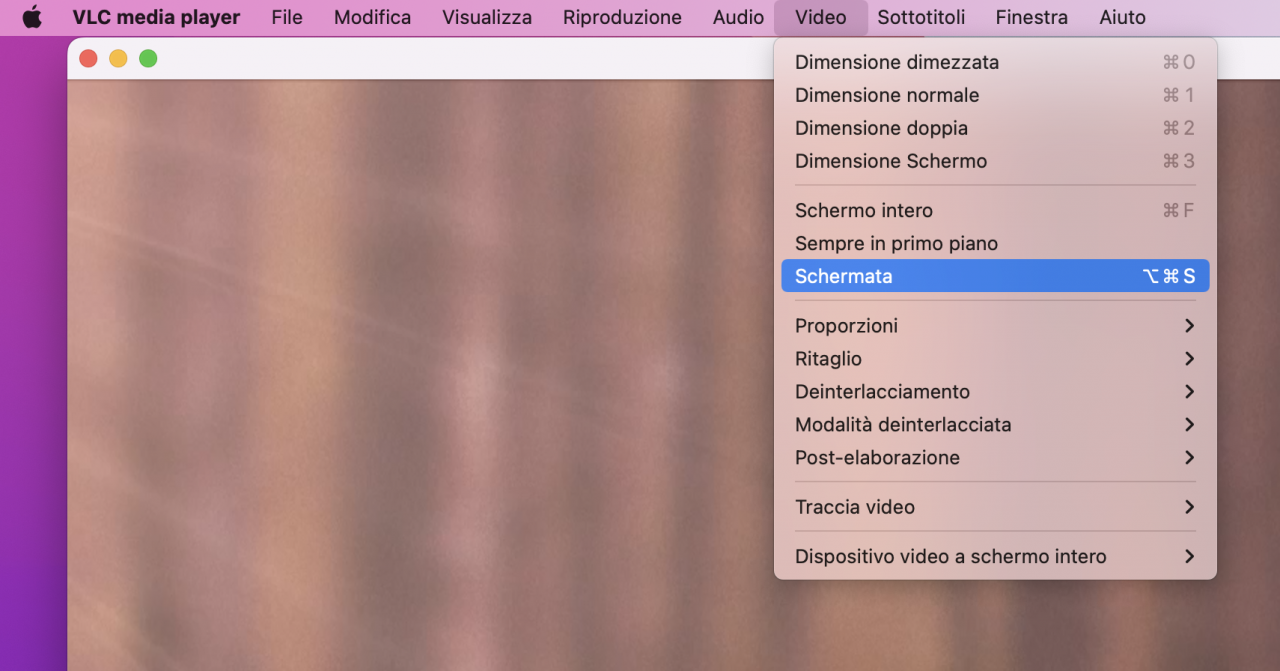
Task: Open the Apple menu
Action: point(32,17)
